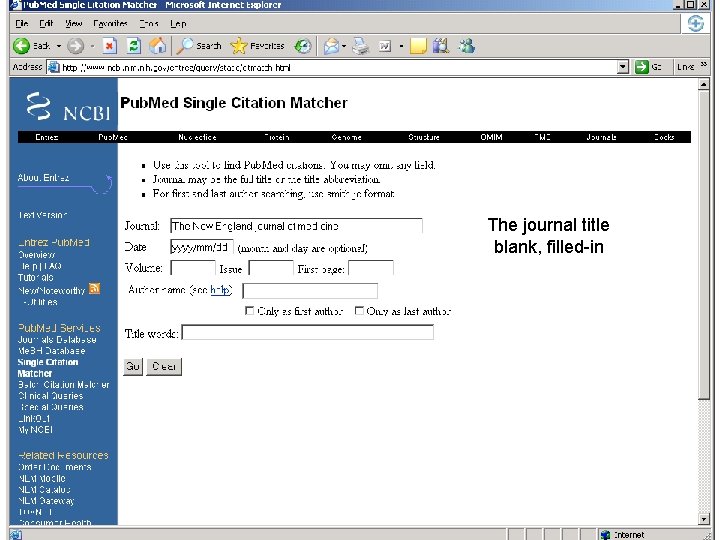Click the Title words input field
Image resolution: width=720 pixels, height=540 pixels.
point(308,332)
